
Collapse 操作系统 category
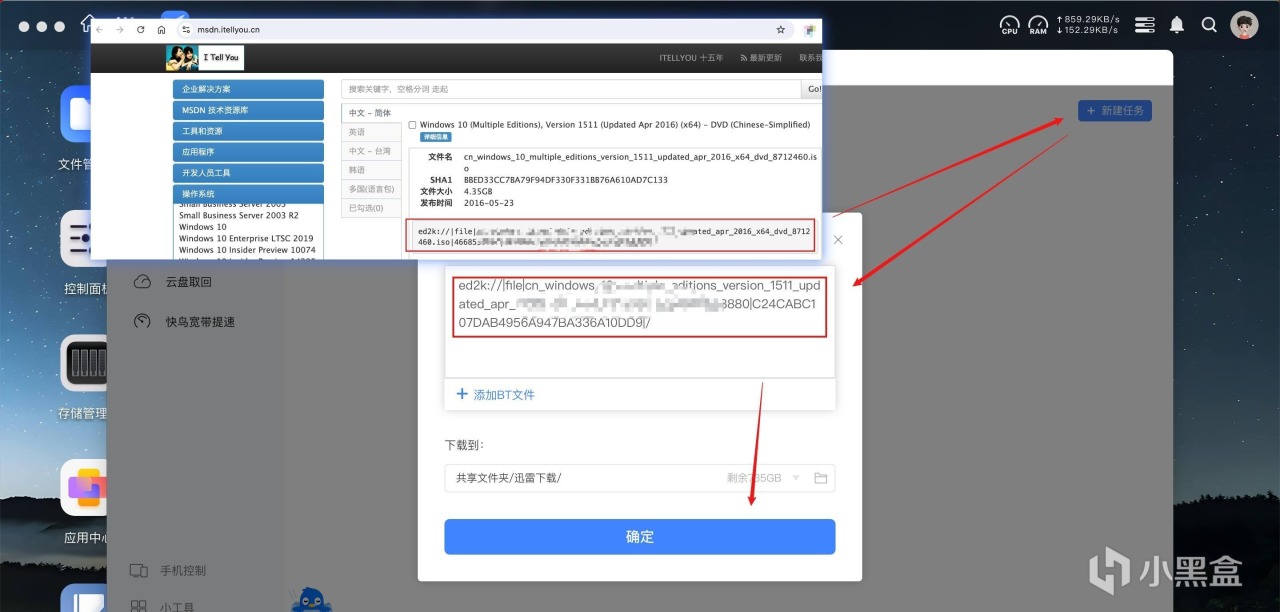(248, 194)
